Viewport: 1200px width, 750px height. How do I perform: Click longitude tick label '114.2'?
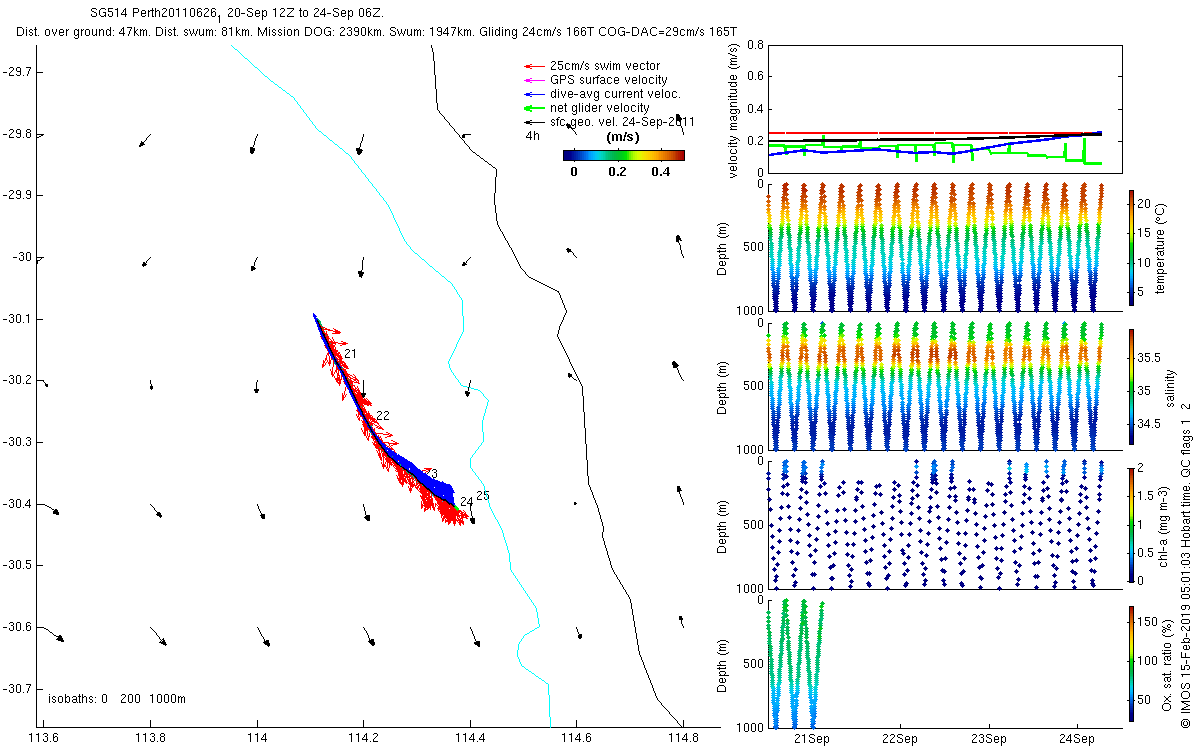[x=363, y=738]
